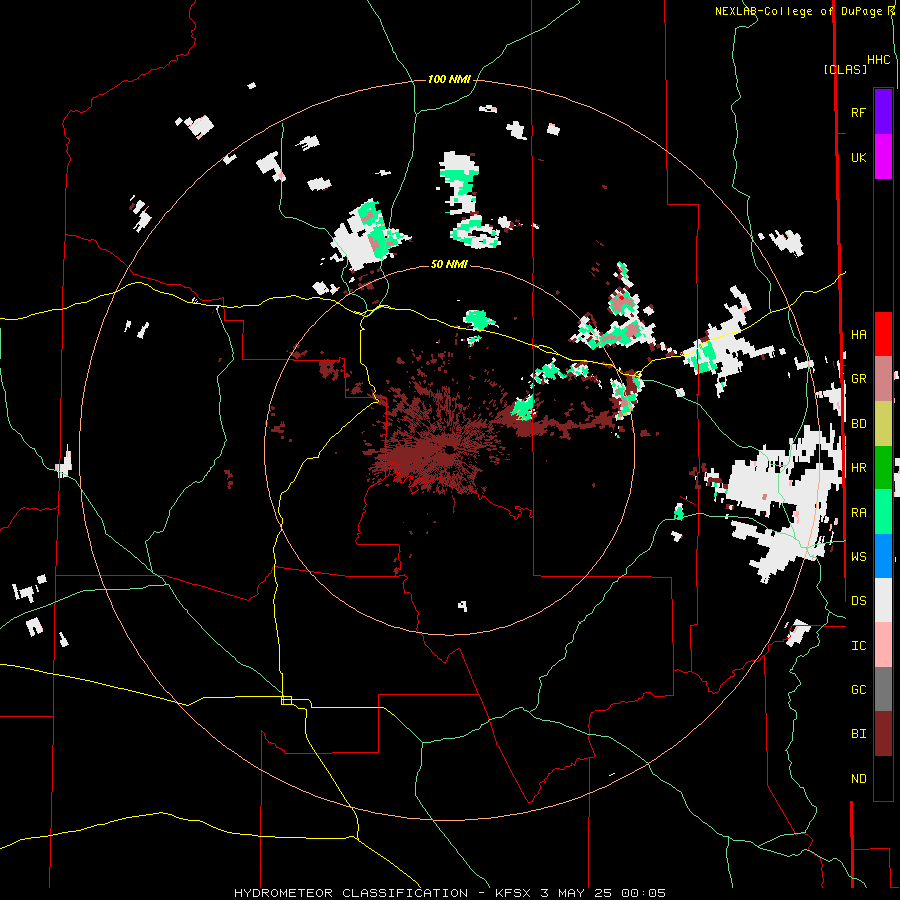Click the mint green RA legend swatch
Image resolution: width=900 pixels, height=900 pixels.
coord(883,512)
